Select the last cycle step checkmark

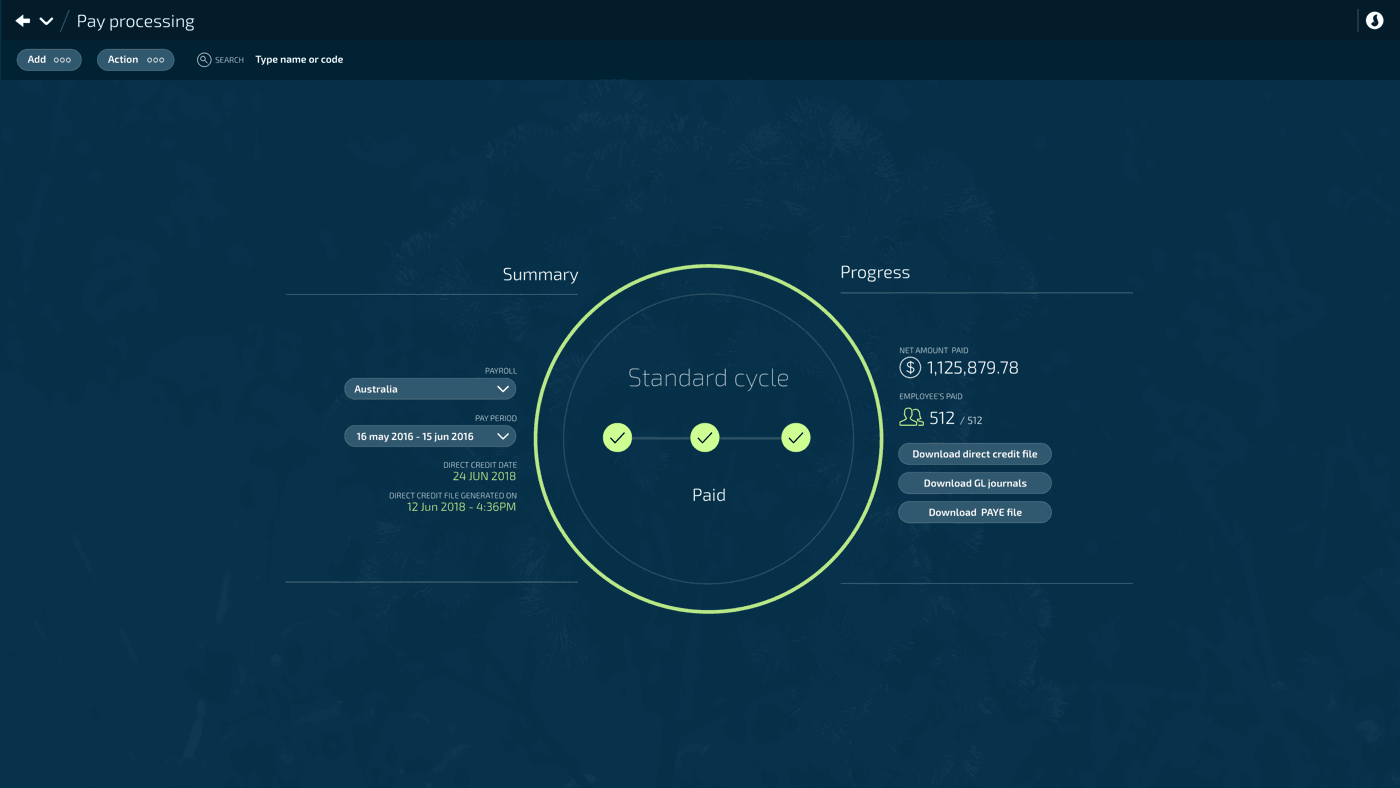[x=795, y=438]
